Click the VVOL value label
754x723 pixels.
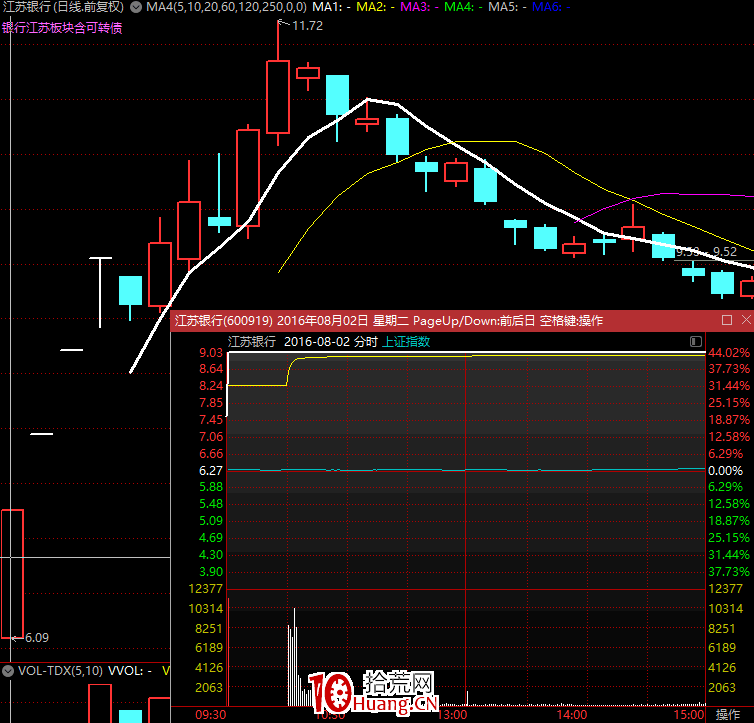(x=129, y=671)
